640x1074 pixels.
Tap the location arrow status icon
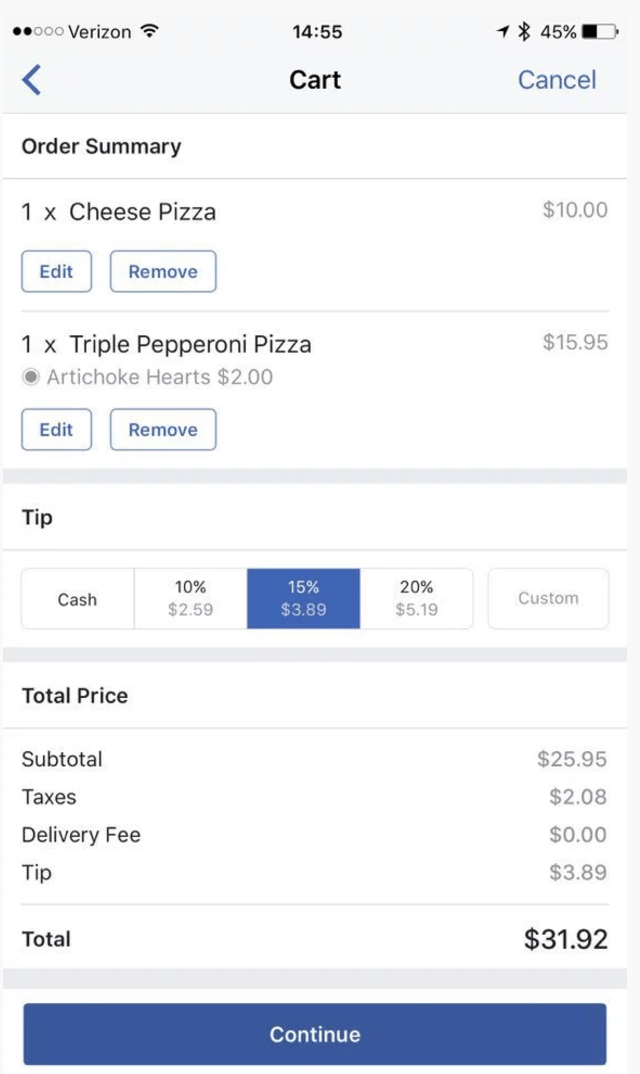pos(503,32)
